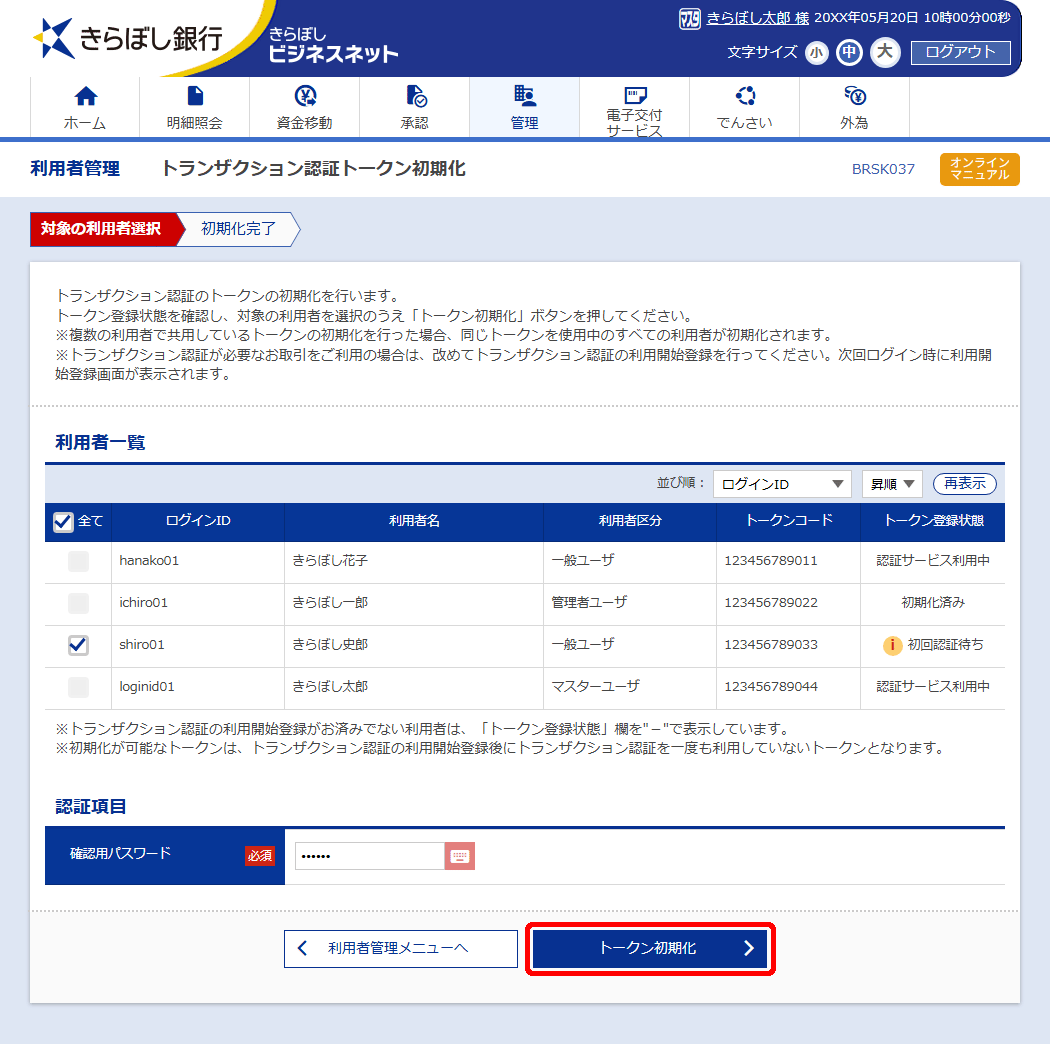
Task: Go to the ホーム home icon
Action: coord(85,96)
